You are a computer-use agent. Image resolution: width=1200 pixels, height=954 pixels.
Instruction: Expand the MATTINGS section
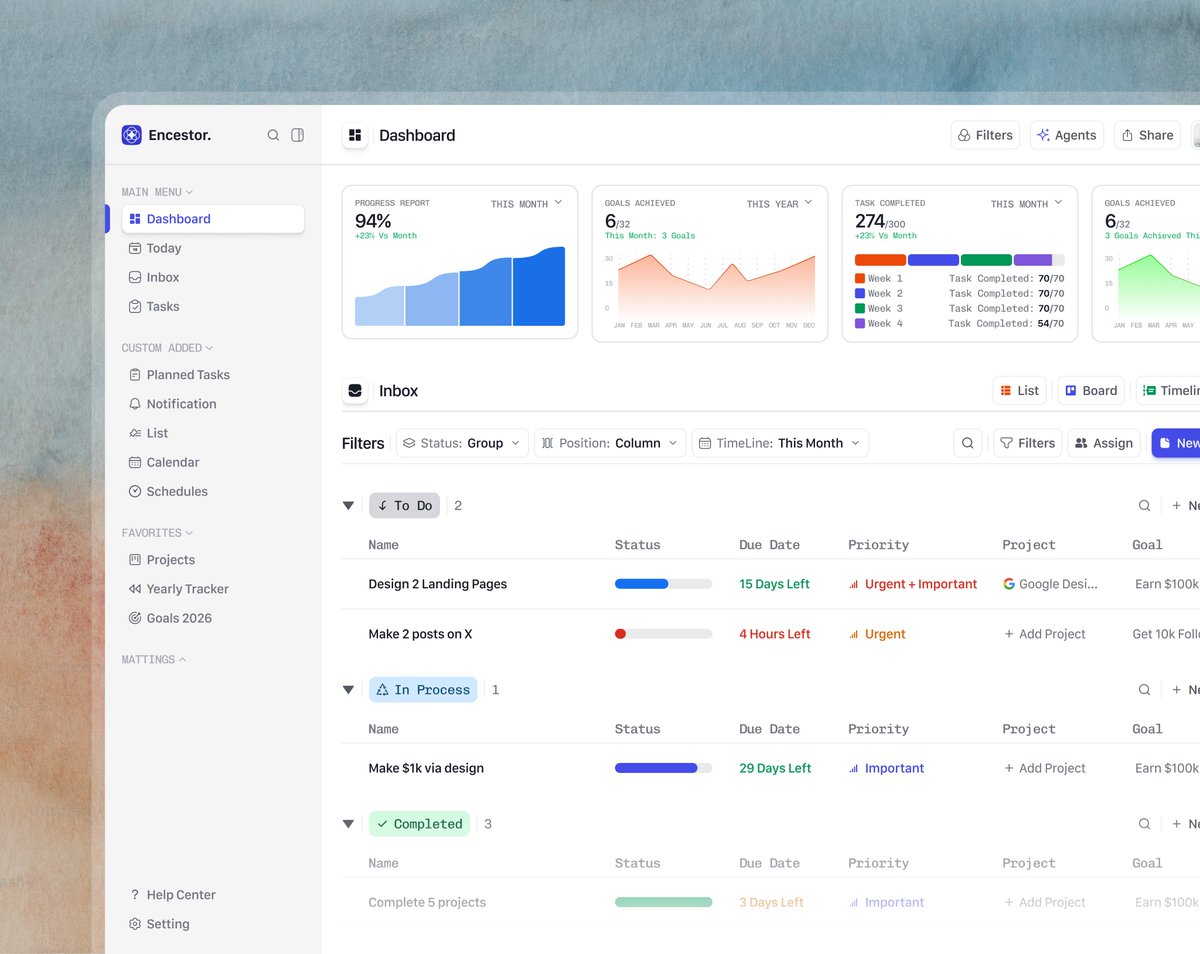(x=154, y=660)
